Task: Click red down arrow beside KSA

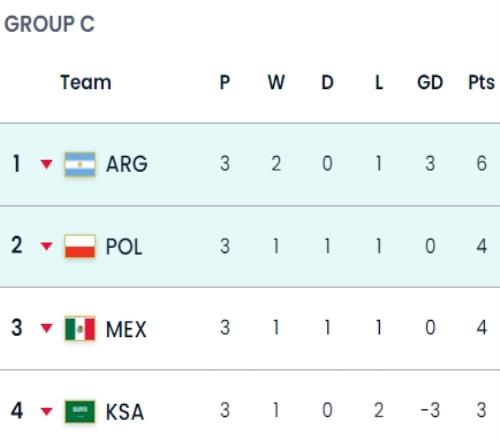Action: pyautogui.click(x=46, y=411)
